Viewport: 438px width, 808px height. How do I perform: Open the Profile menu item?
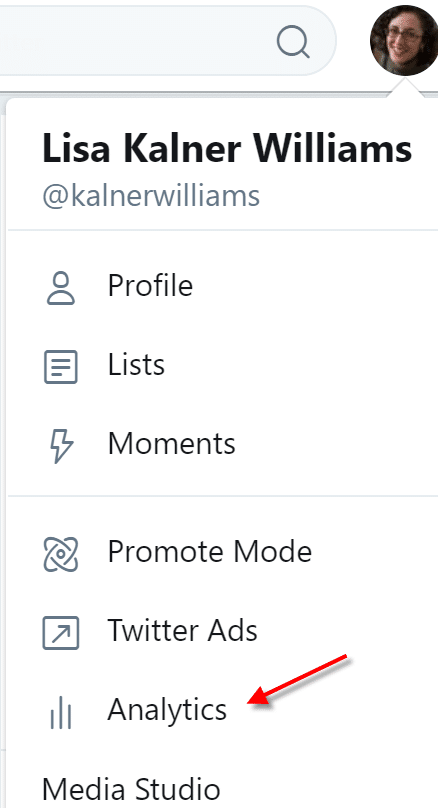(222, 285)
